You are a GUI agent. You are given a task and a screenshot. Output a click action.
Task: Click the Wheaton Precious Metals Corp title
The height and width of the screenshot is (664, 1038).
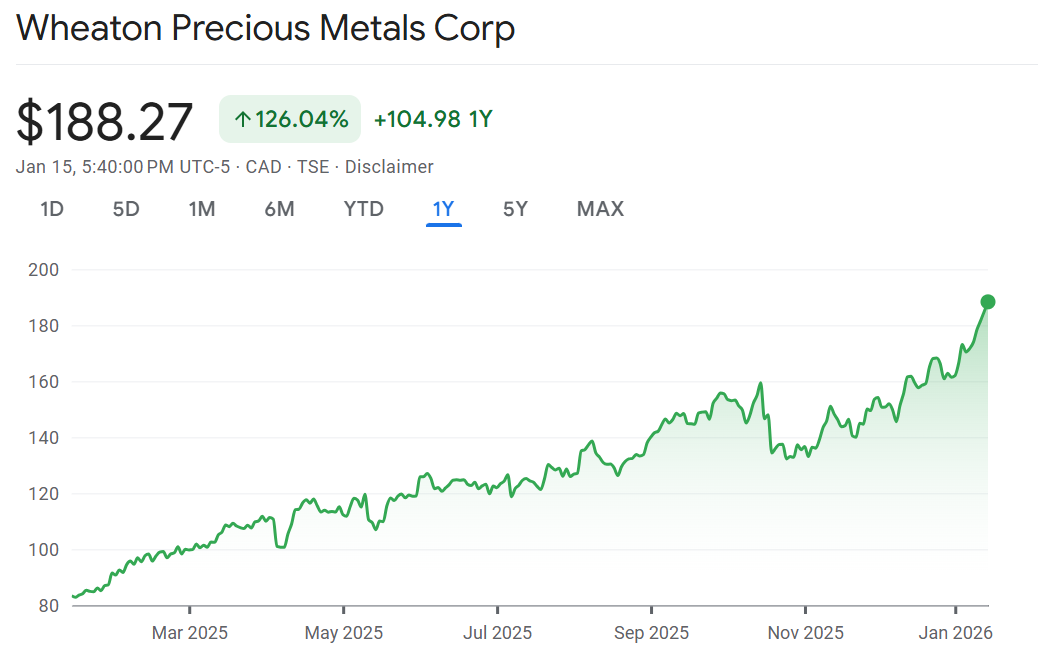pyautogui.click(x=265, y=28)
